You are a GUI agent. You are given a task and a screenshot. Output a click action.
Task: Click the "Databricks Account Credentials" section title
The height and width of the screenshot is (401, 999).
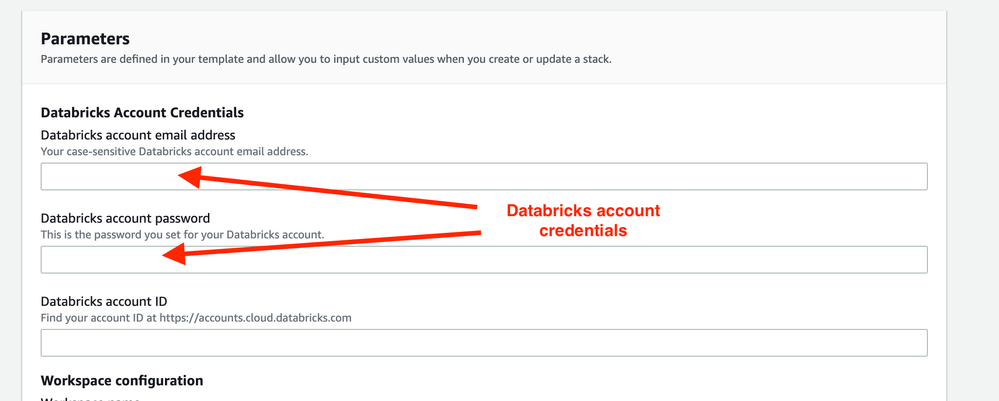(x=142, y=113)
